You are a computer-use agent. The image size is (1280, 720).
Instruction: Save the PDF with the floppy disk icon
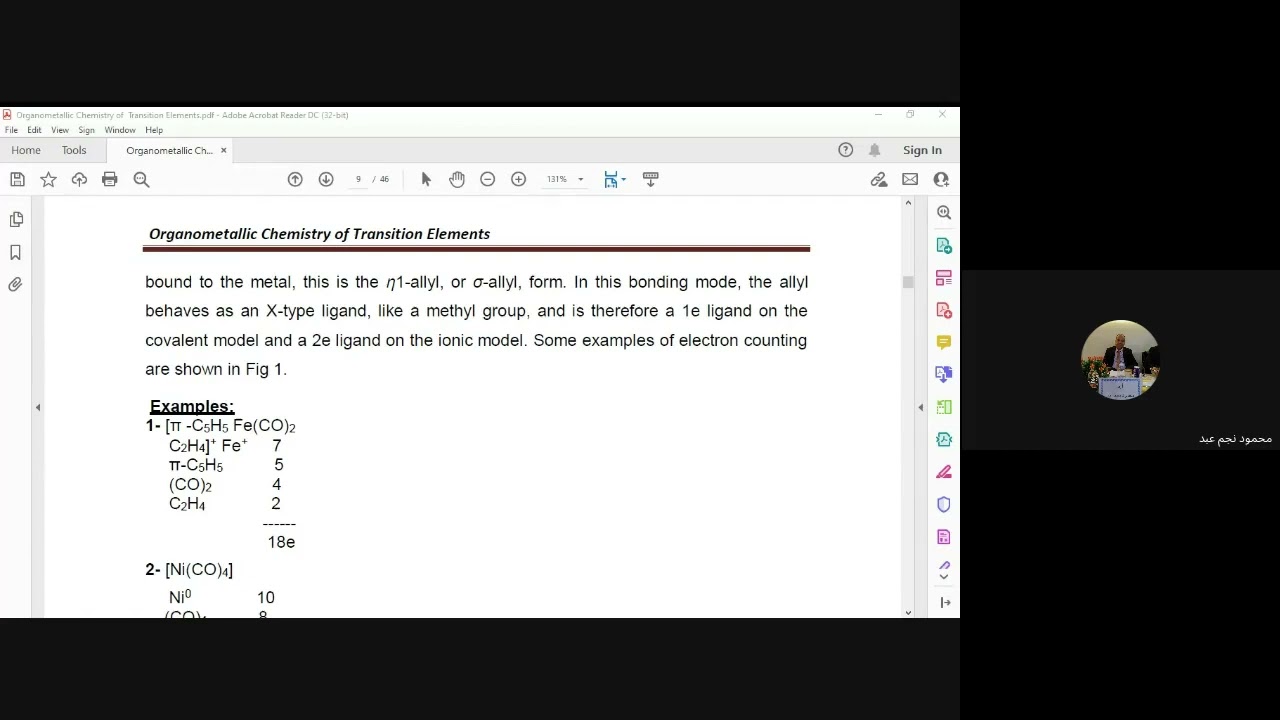[17, 179]
